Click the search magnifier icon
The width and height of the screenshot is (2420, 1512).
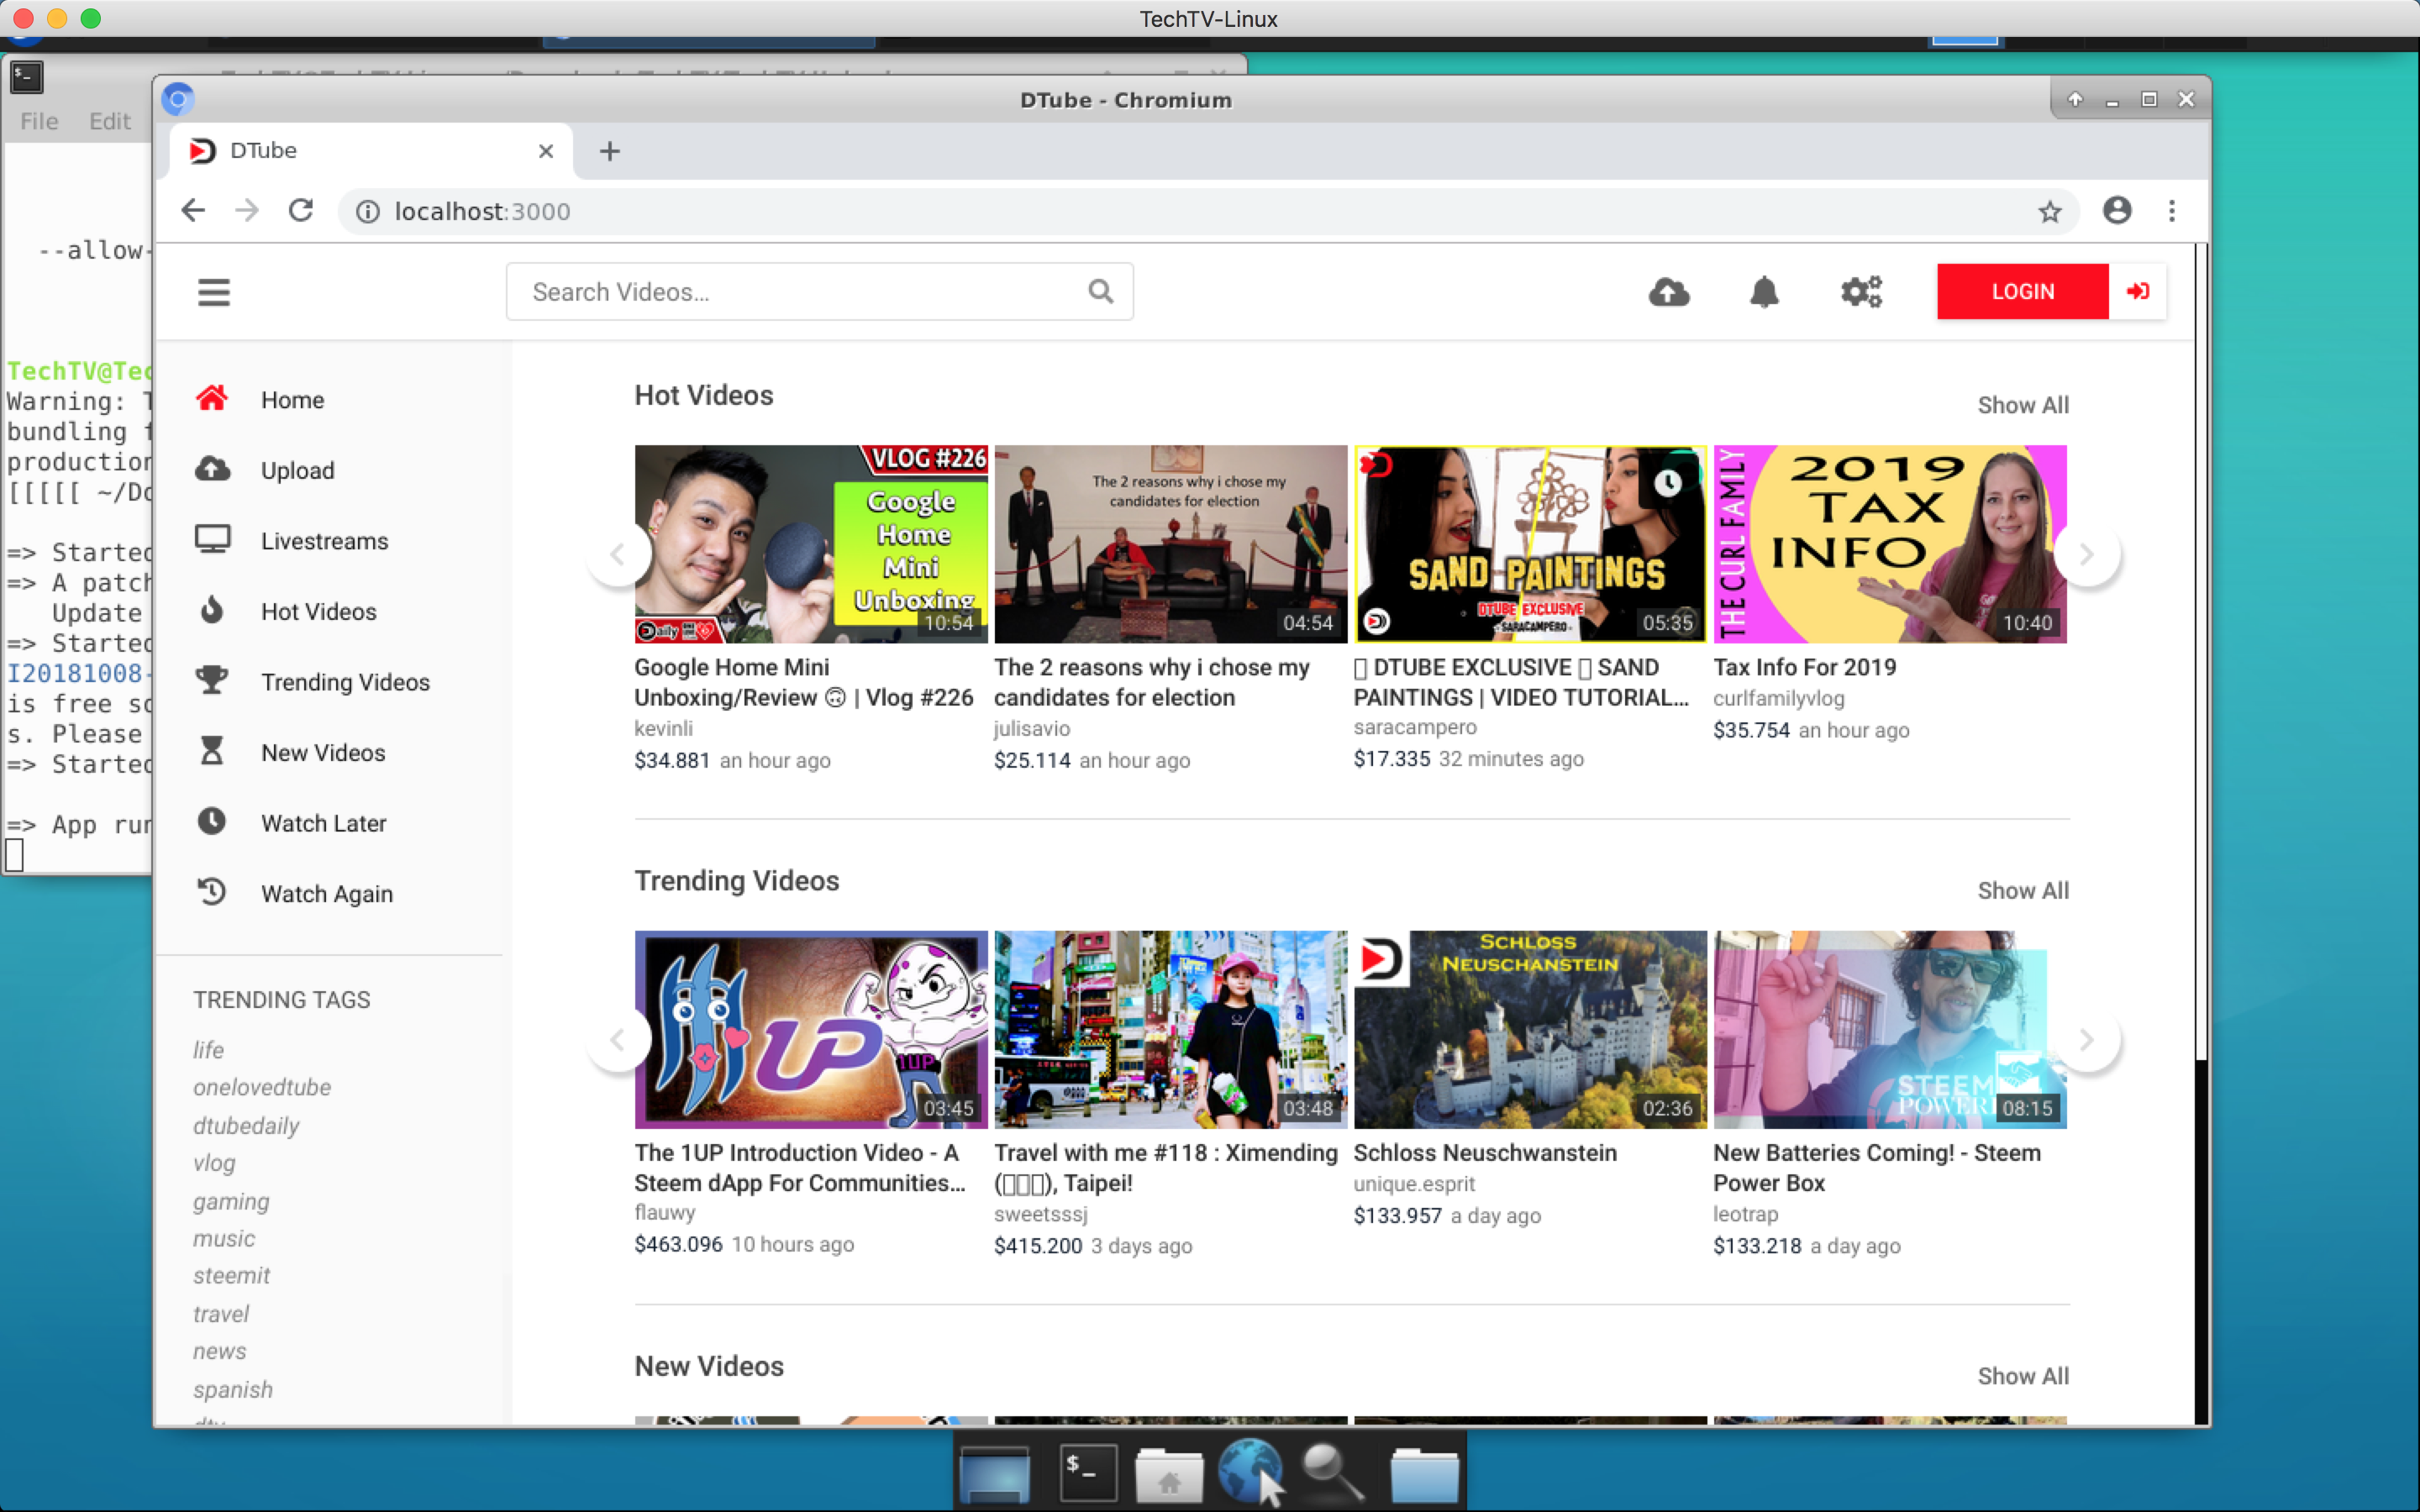[x=1100, y=291]
